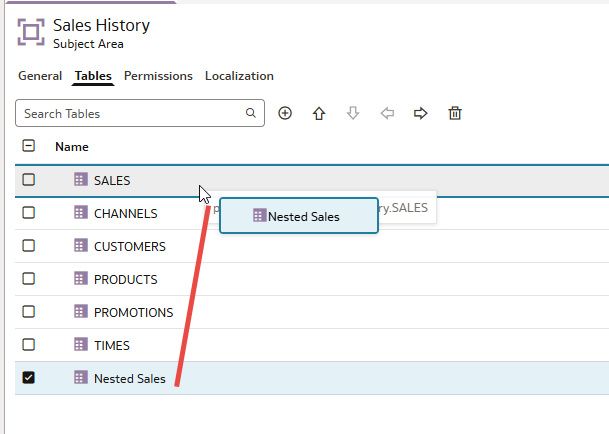This screenshot has width=609, height=434.
Task: Check the SALES table checkbox
Action: tap(29, 180)
